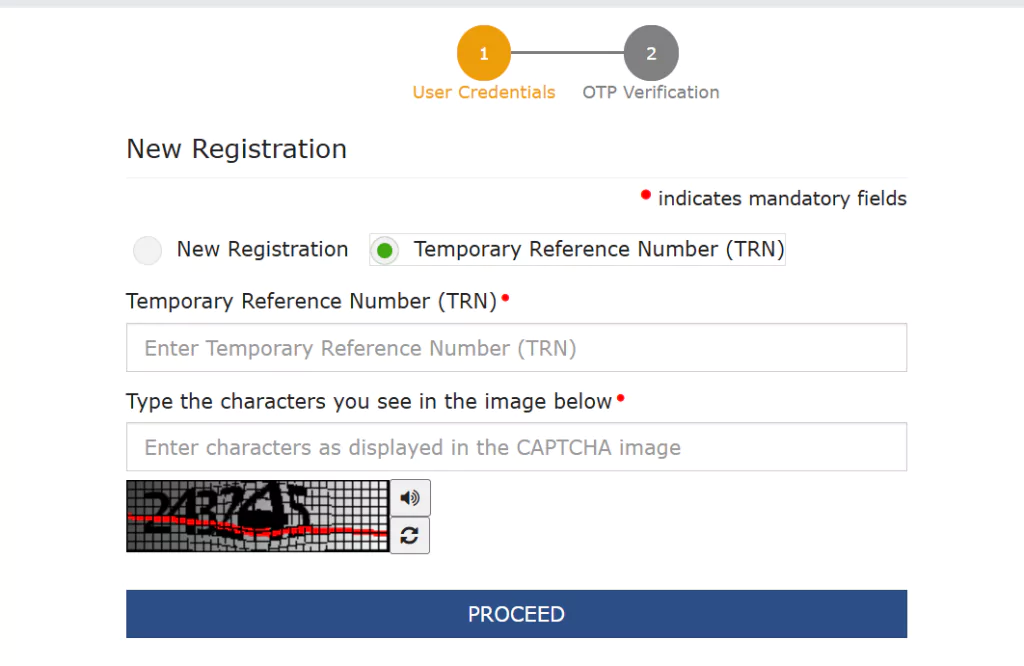Focus the Enter Temporary Reference Number input

516,348
